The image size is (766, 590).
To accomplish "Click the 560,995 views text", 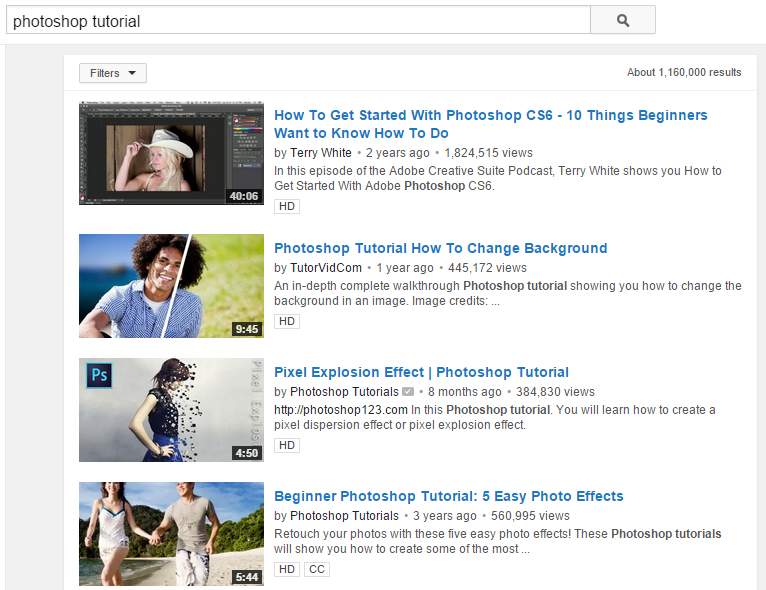I will pos(531,516).
